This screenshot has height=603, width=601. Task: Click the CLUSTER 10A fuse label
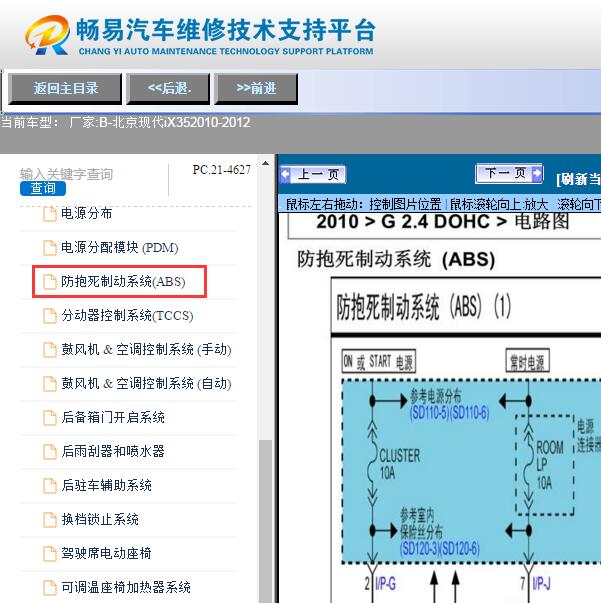(400, 464)
